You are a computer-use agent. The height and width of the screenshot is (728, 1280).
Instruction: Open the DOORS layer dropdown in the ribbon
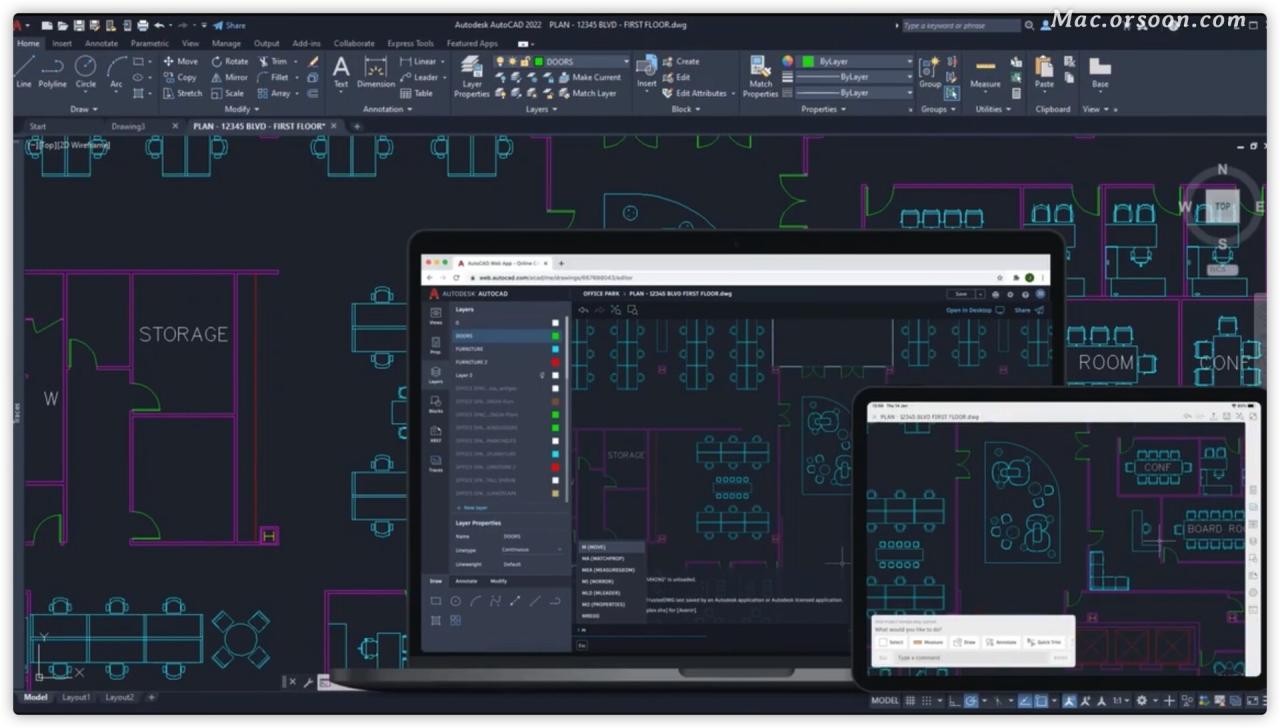tap(626, 61)
